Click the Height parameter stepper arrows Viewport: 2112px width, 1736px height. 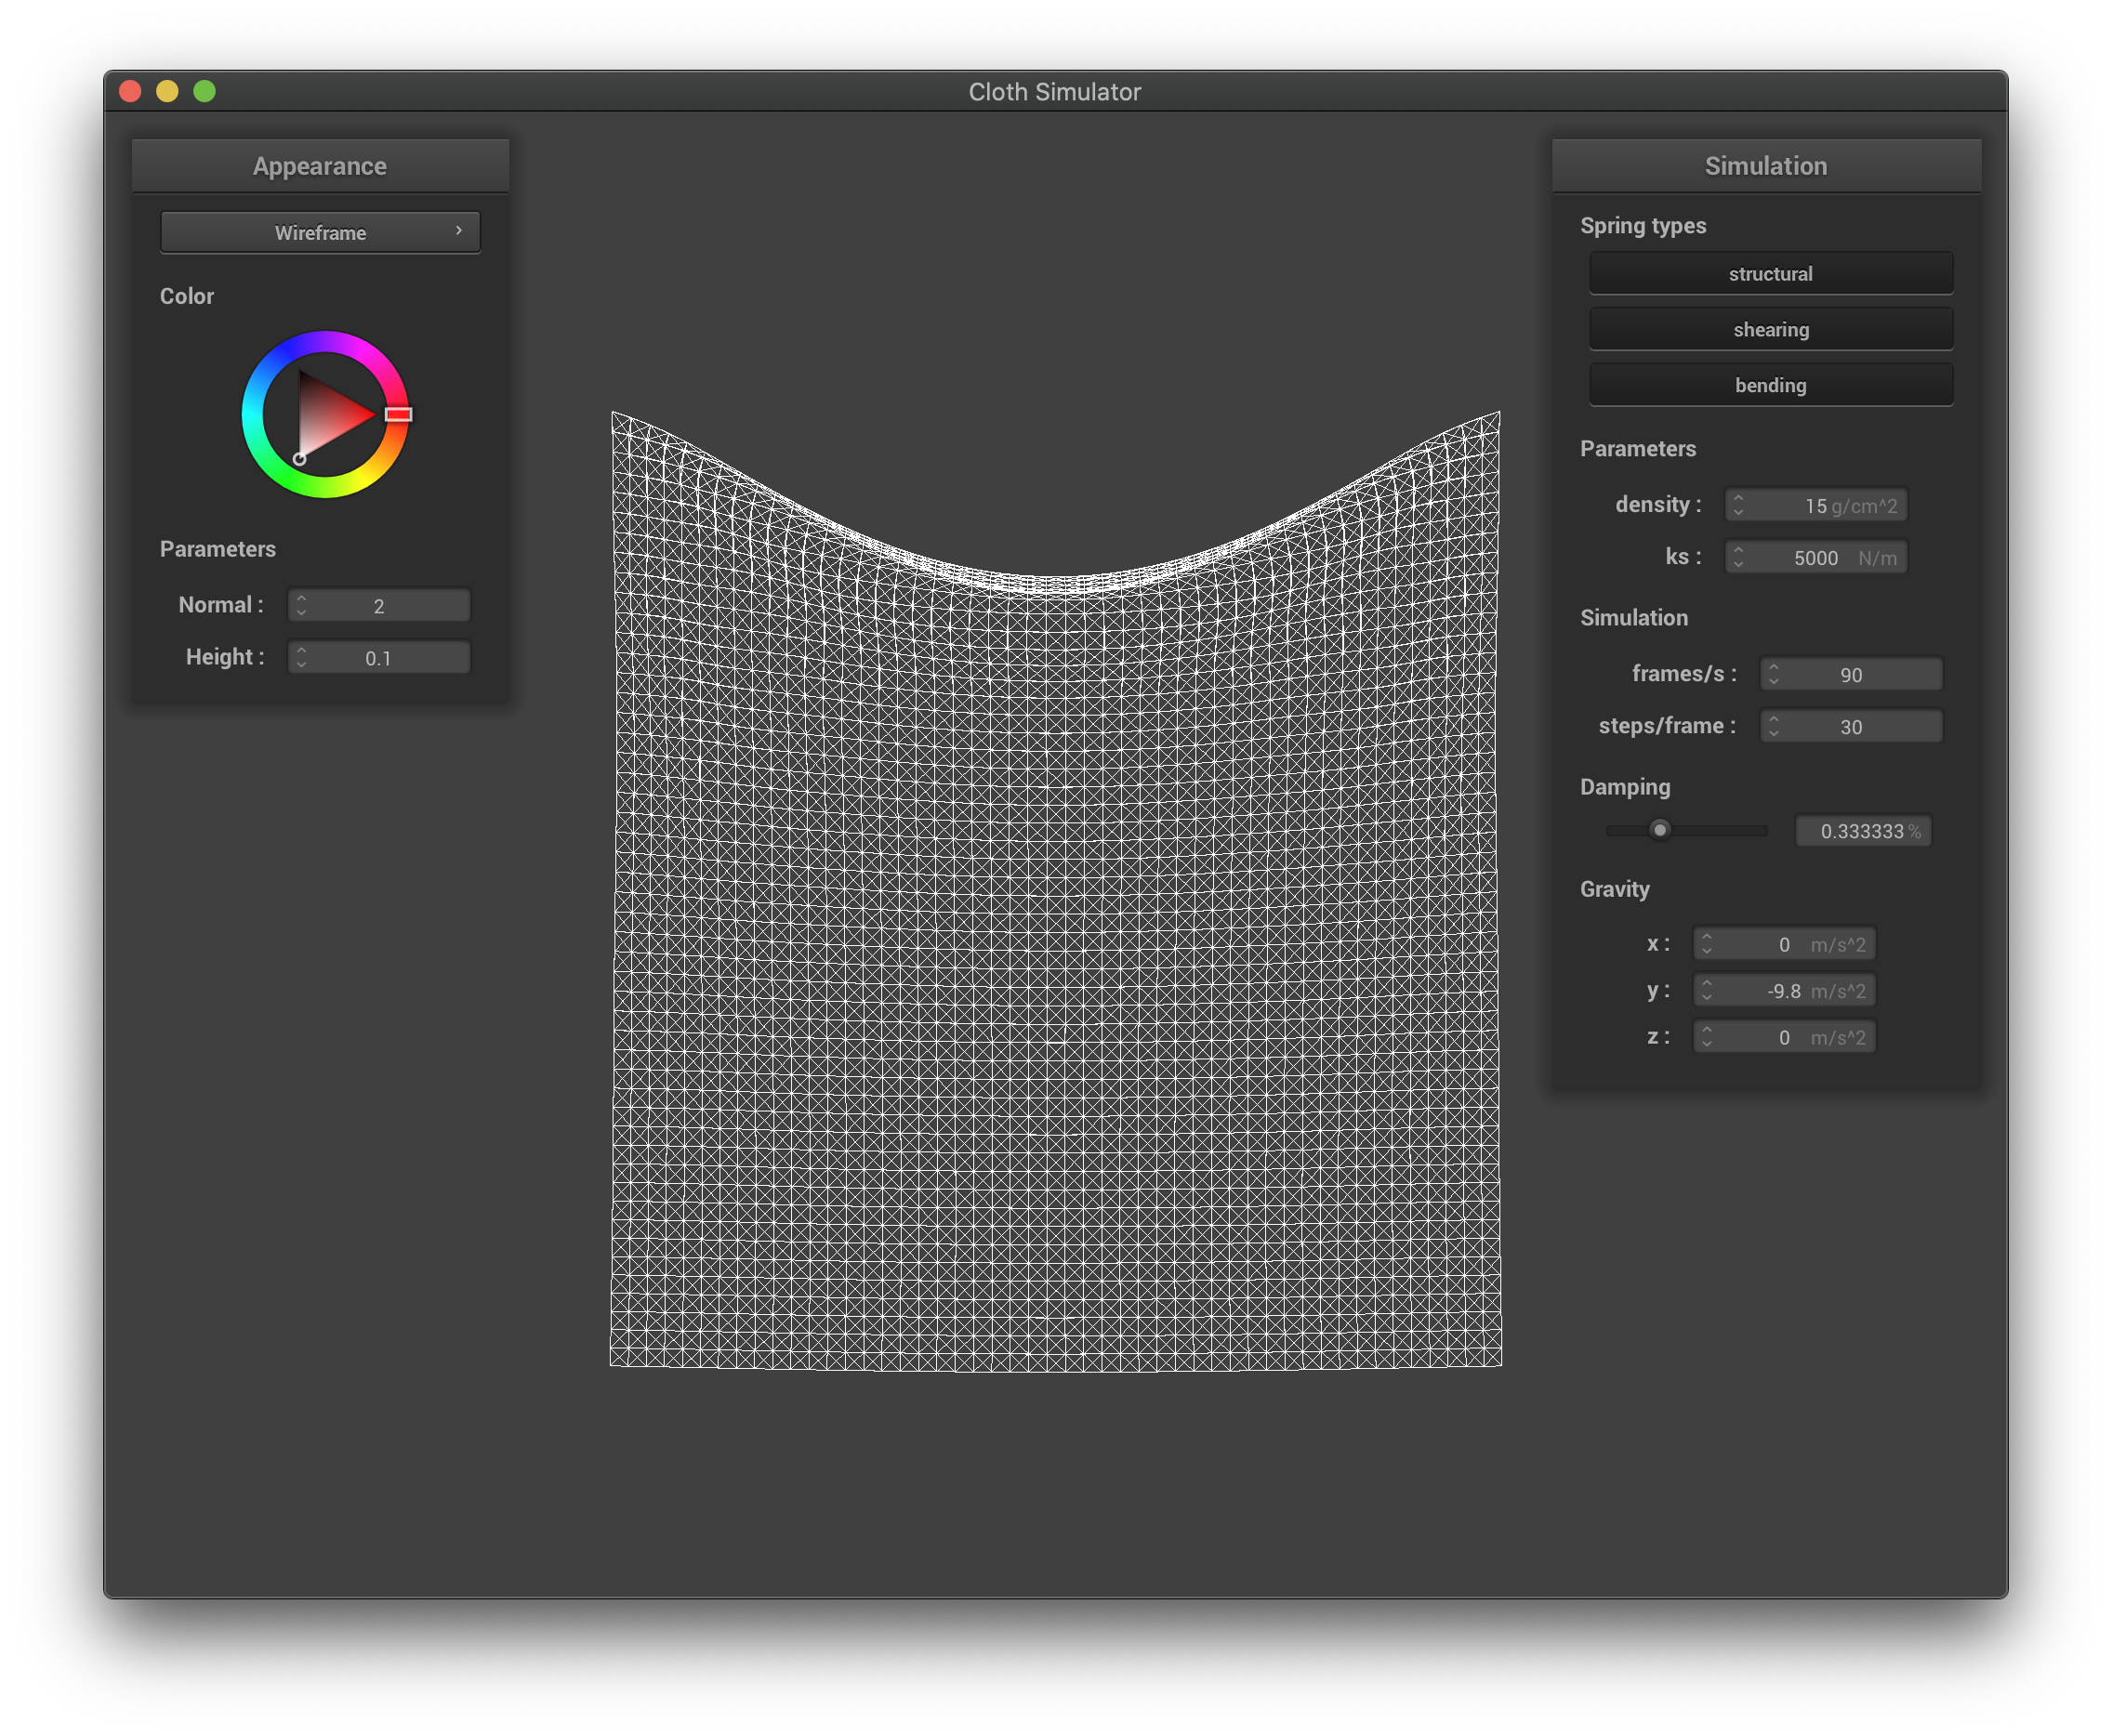(x=301, y=657)
